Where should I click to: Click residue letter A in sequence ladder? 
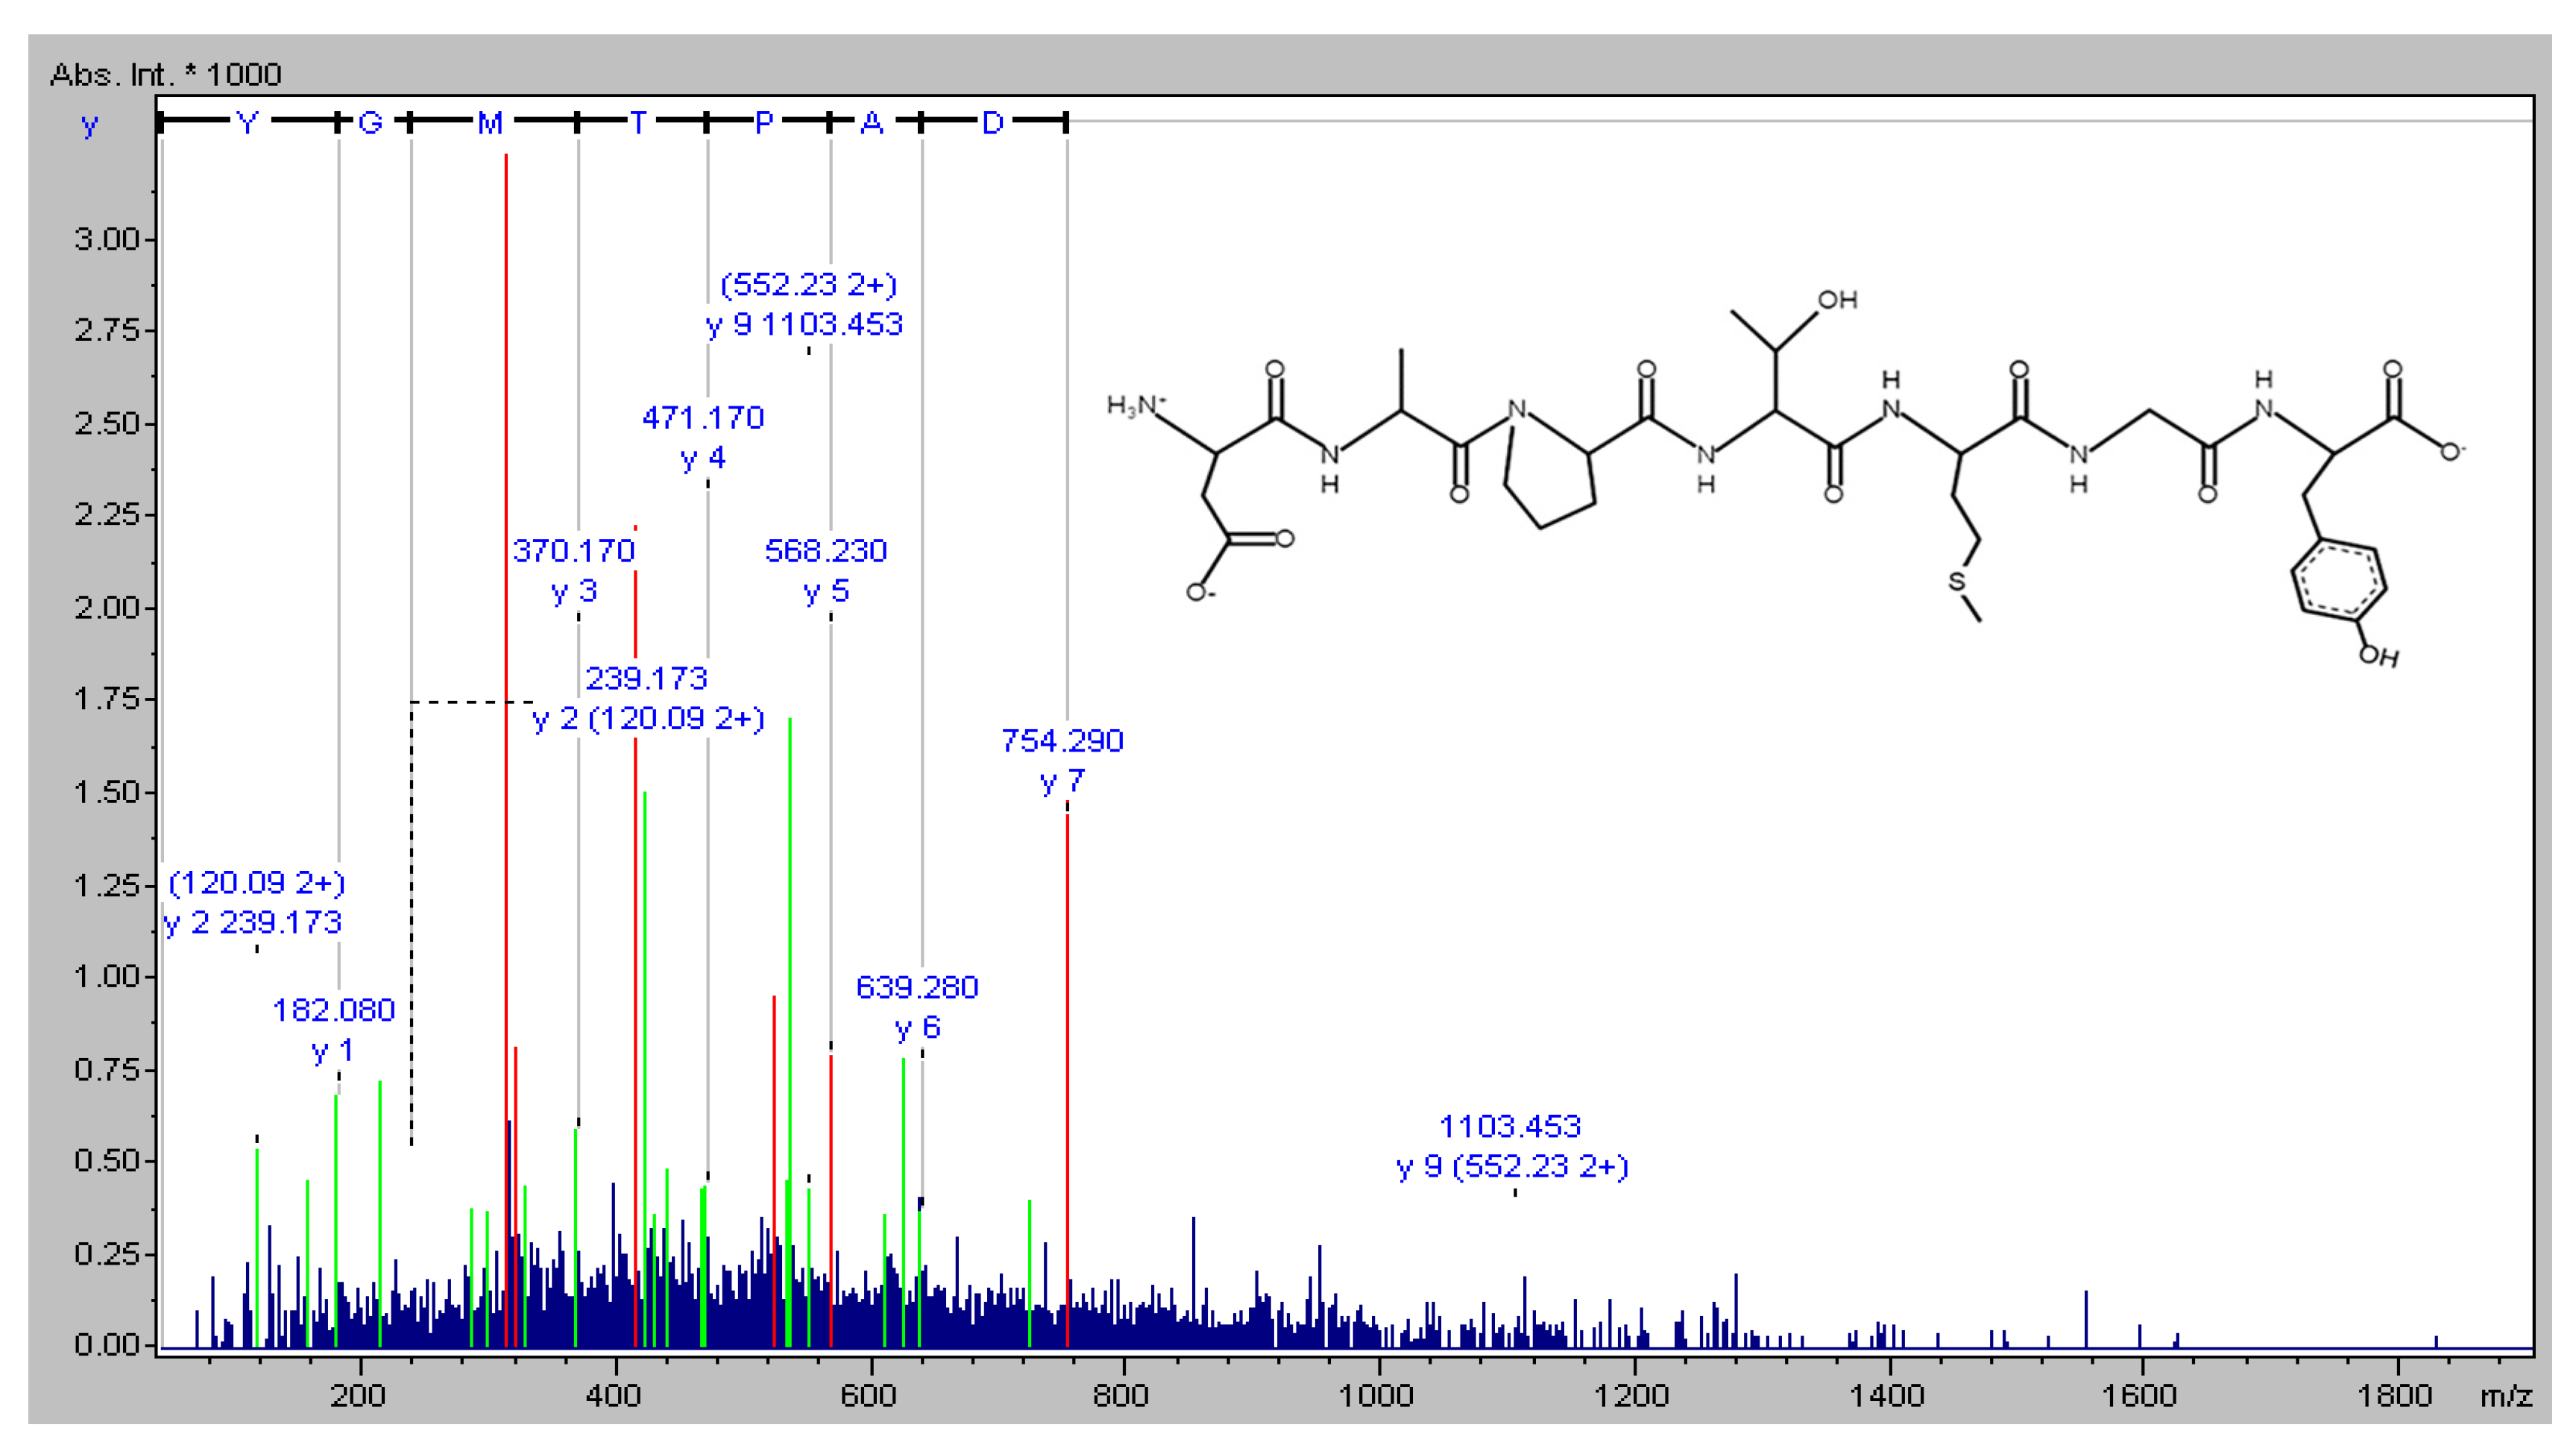[872, 123]
